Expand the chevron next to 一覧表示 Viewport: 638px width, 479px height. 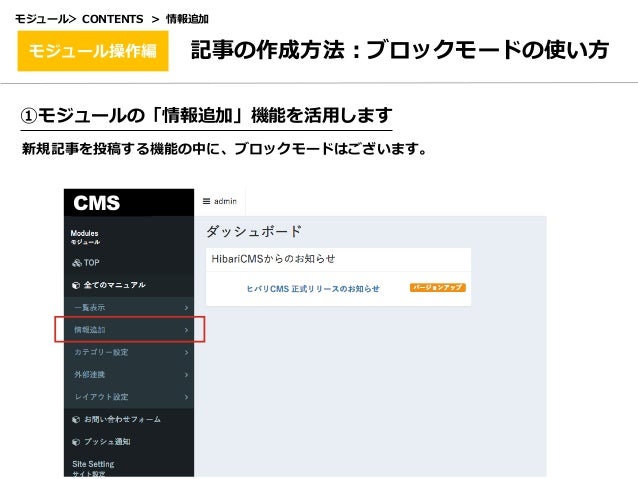point(186,308)
